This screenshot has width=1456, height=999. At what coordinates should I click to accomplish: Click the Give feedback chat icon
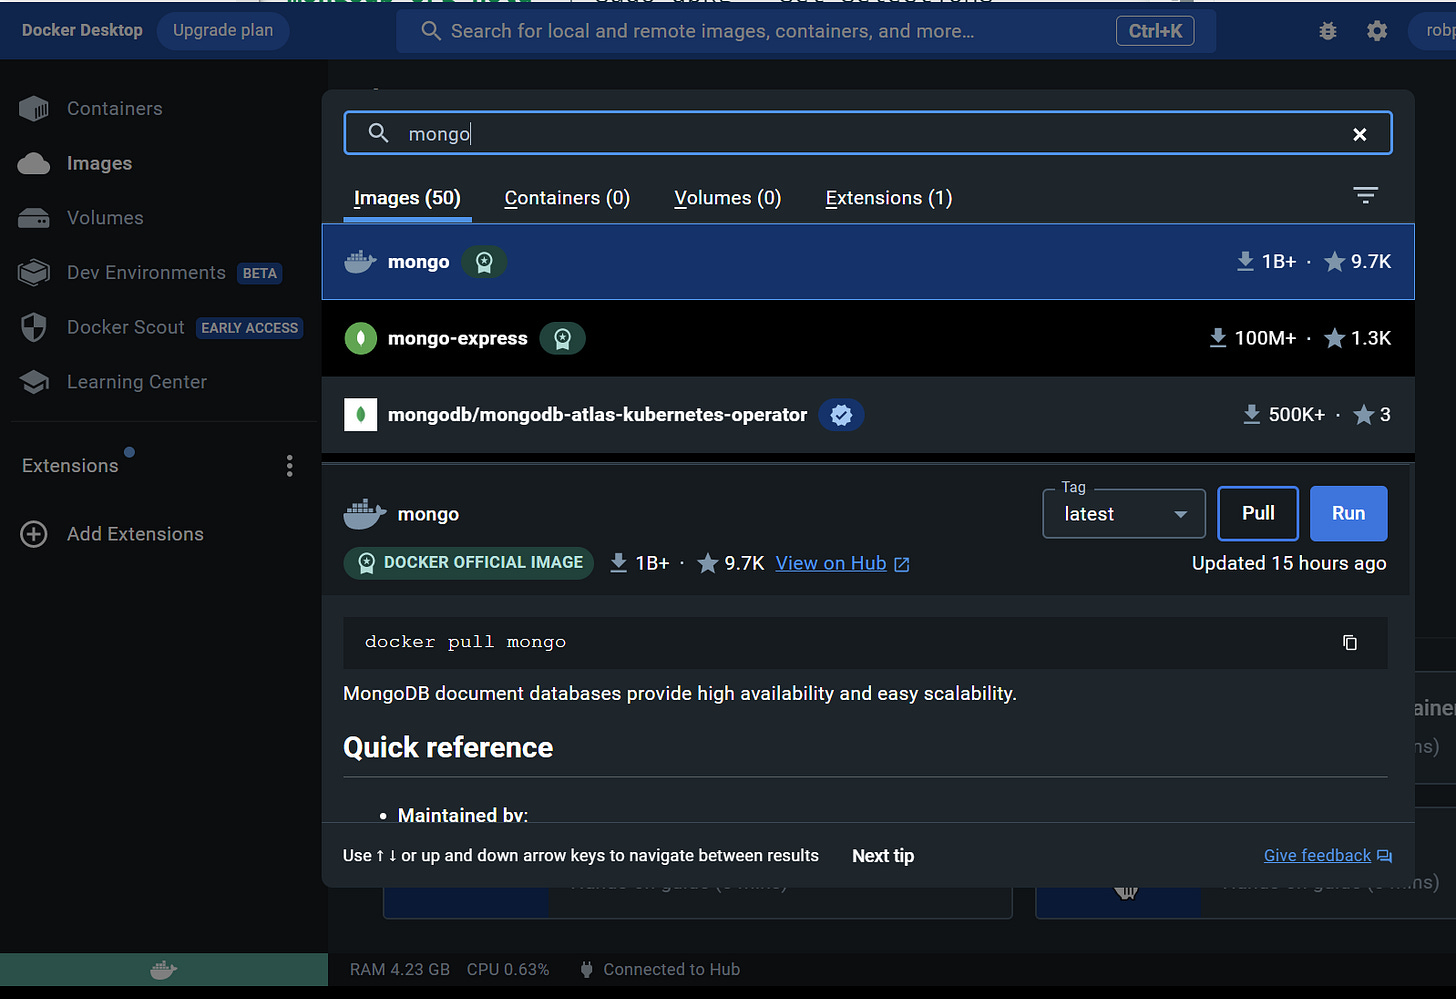click(1385, 856)
